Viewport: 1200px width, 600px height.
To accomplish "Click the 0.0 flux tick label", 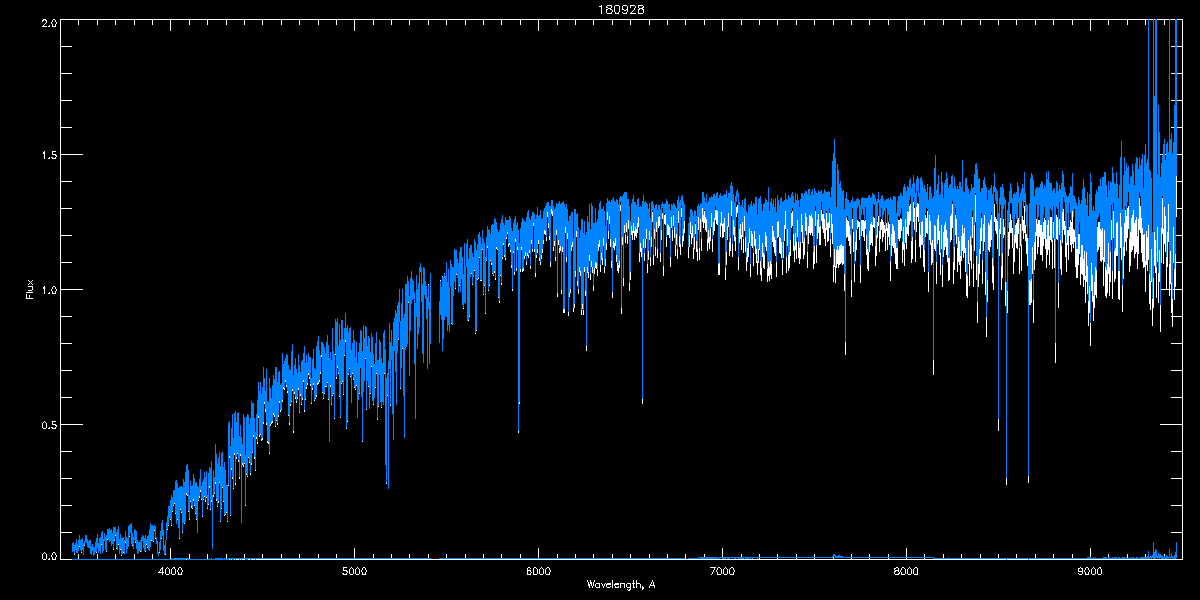I will [48, 554].
